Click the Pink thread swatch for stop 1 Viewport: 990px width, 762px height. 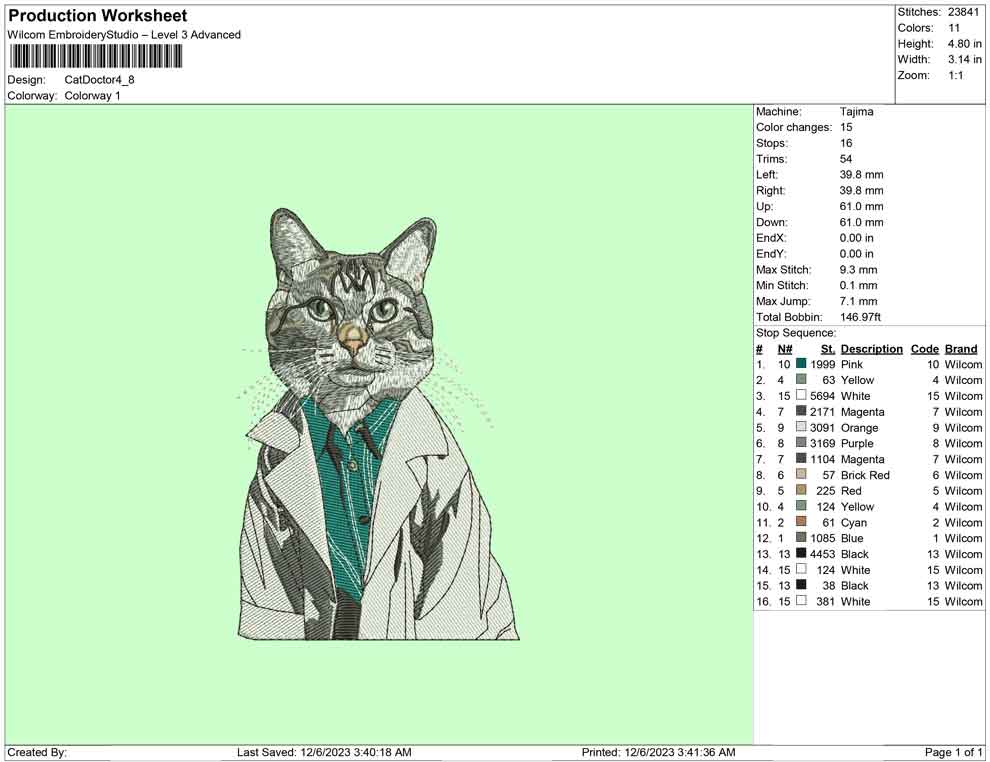(799, 365)
